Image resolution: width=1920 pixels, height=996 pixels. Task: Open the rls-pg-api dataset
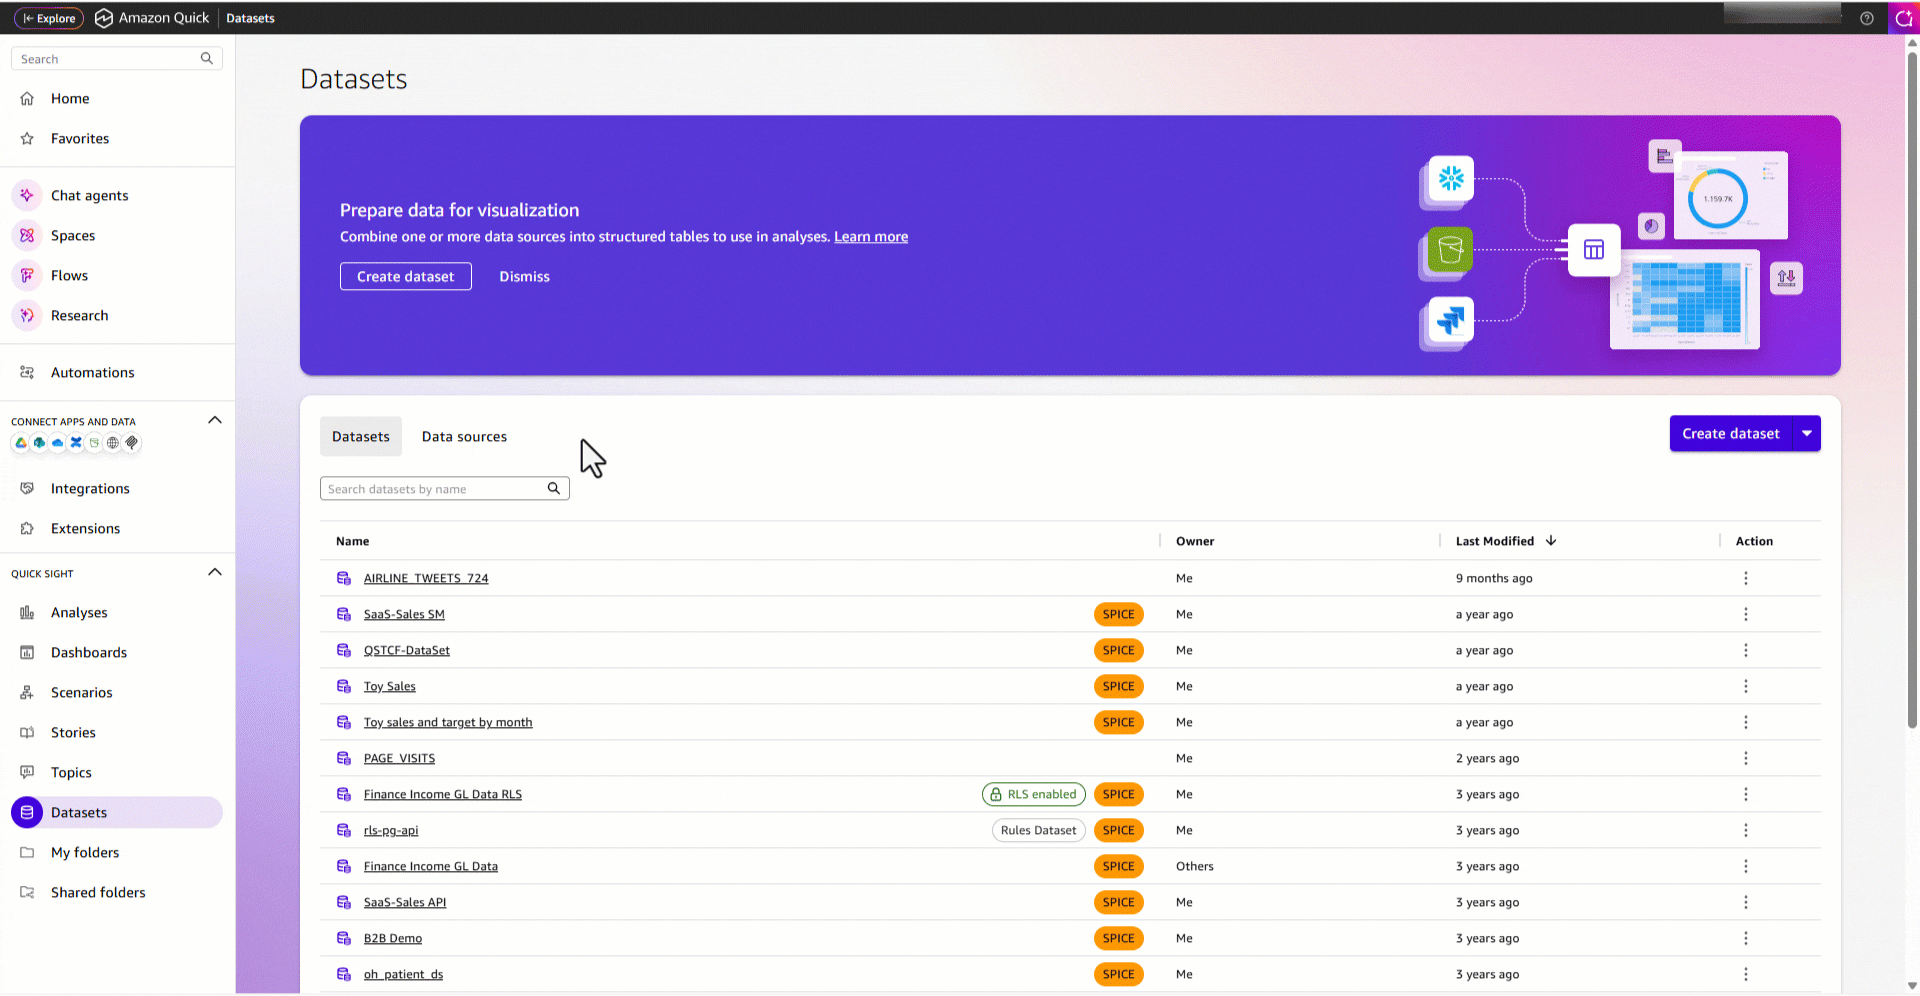(391, 831)
